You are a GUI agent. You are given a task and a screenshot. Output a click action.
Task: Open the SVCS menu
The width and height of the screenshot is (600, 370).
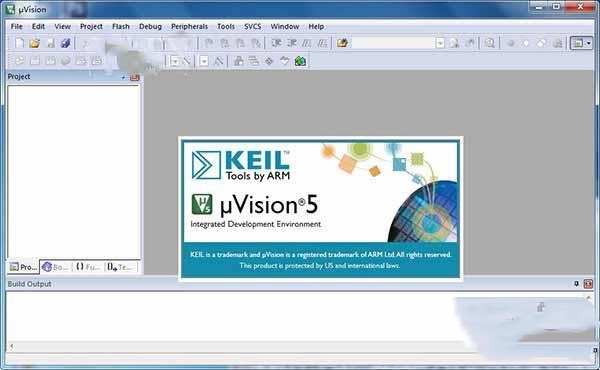pyautogui.click(x=253, y=26)
